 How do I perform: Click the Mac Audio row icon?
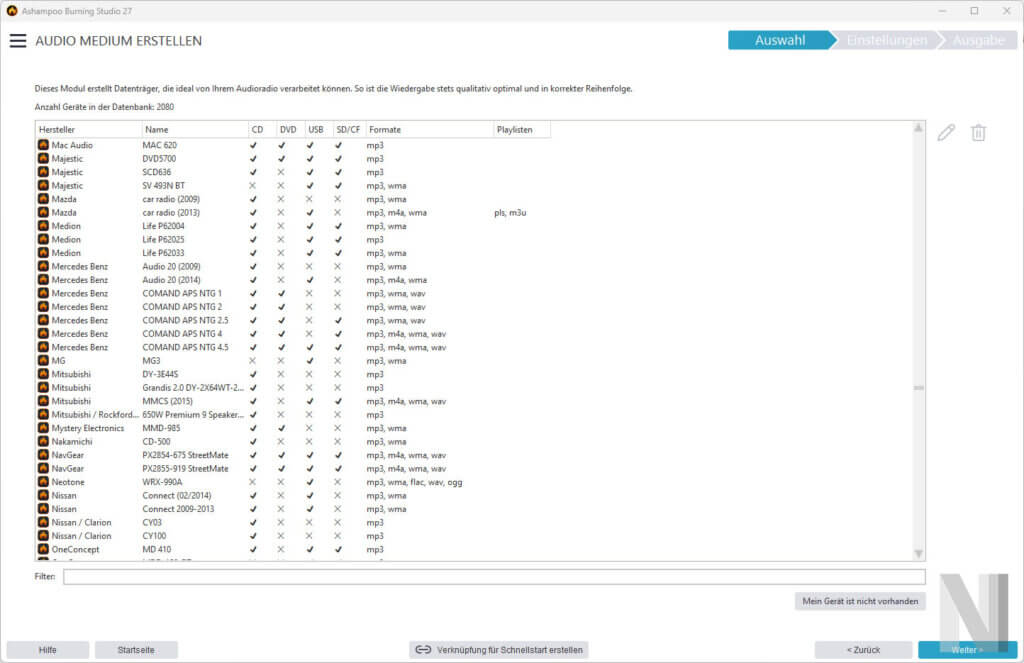tap(43, 145)
